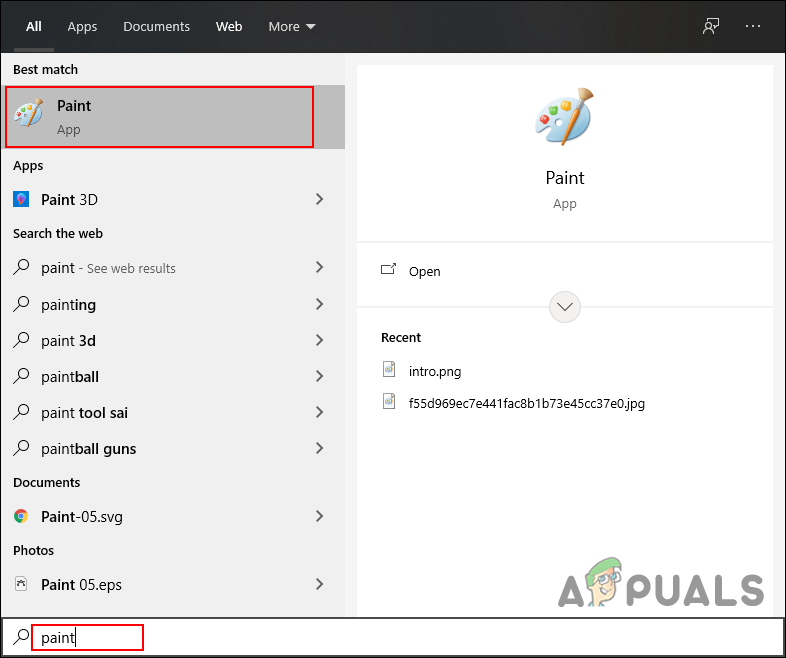Image resolution: width=786 pixels, height=658 pixels.
Task: Click Open to launch Paint
Action: (425, 271)
